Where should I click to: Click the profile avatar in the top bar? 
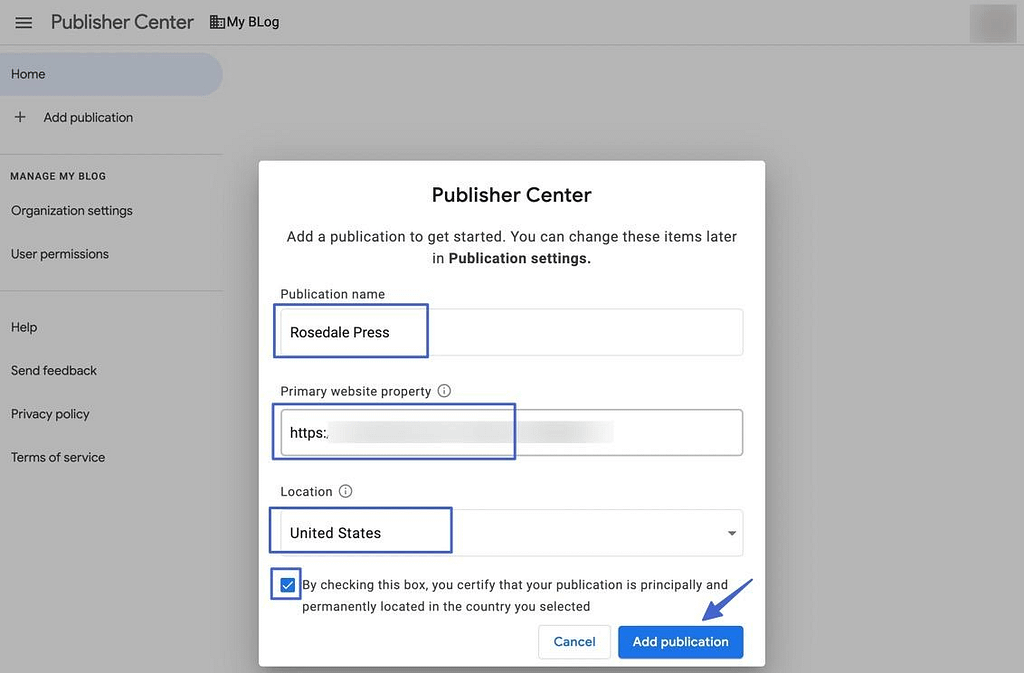[x=992, y=22]
